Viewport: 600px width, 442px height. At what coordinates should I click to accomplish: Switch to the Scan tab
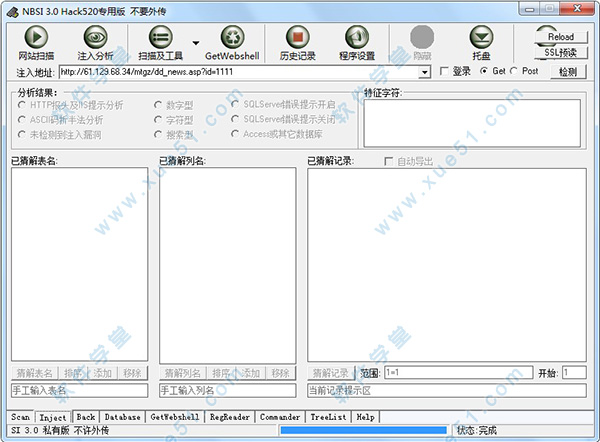pyautogui.click(x=20, y=417)
